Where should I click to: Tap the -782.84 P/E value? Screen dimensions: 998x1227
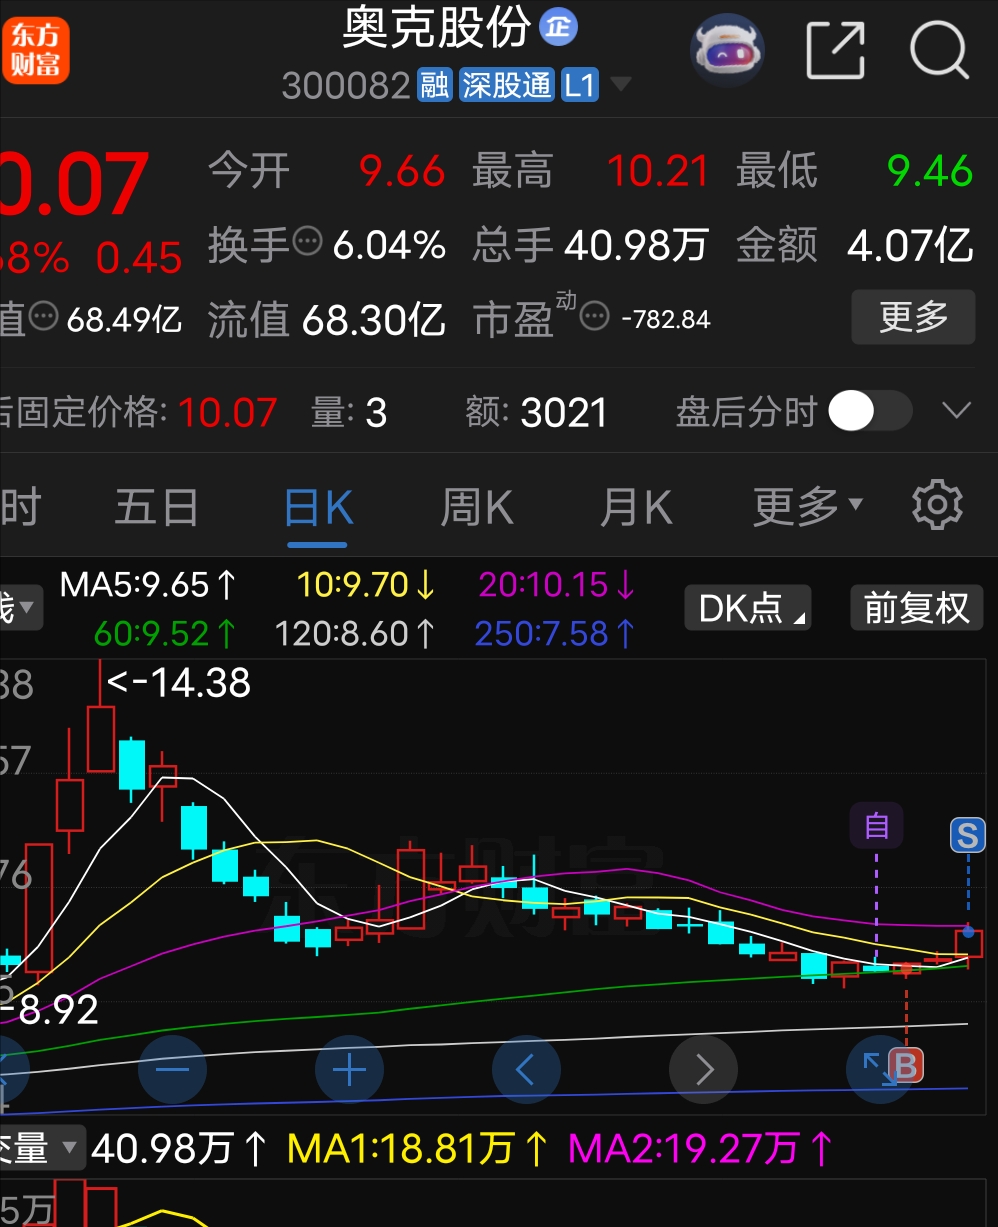click(x=666, y=320)
